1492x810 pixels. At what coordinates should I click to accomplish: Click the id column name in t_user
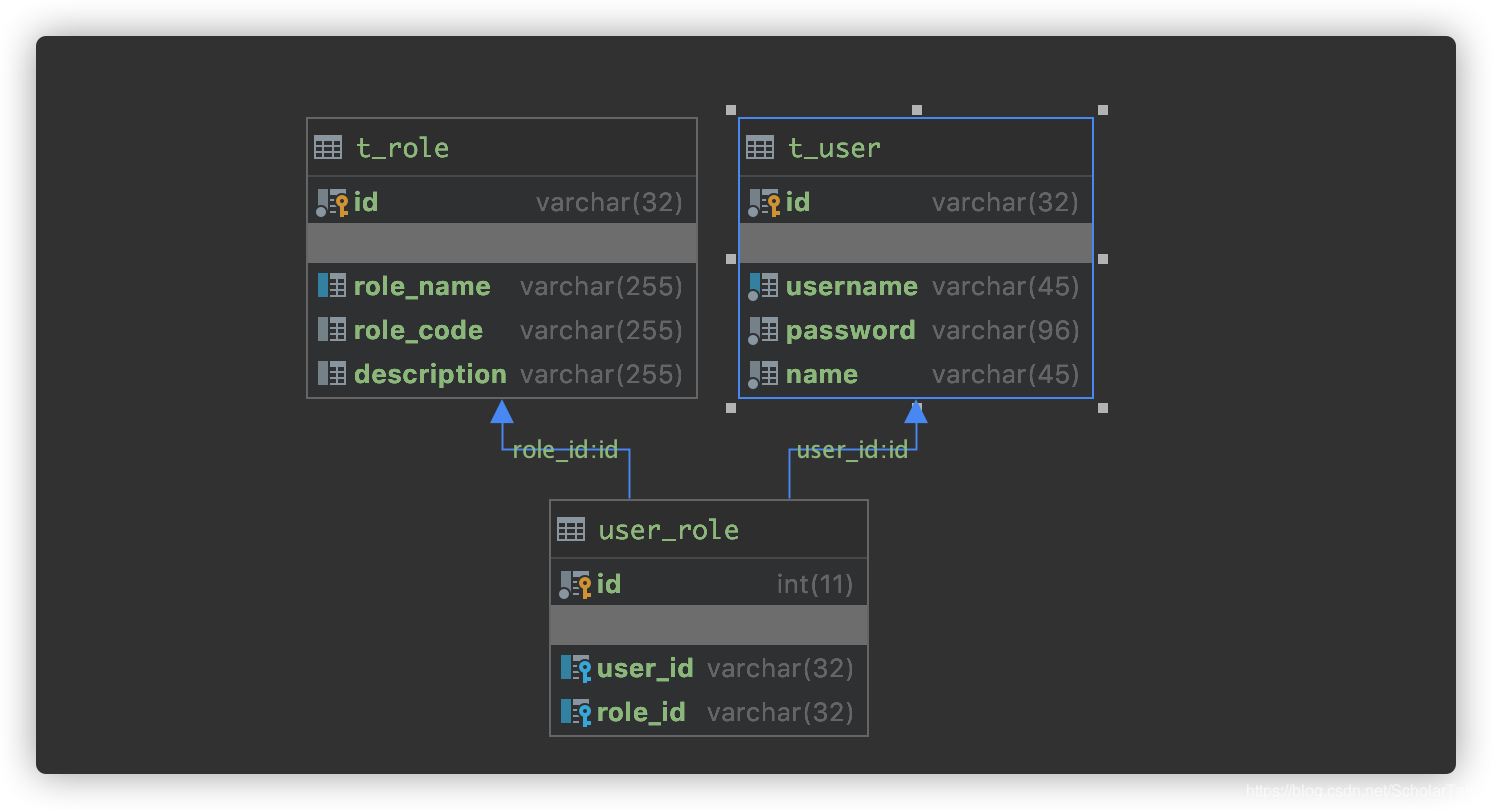tap(798, 202)
